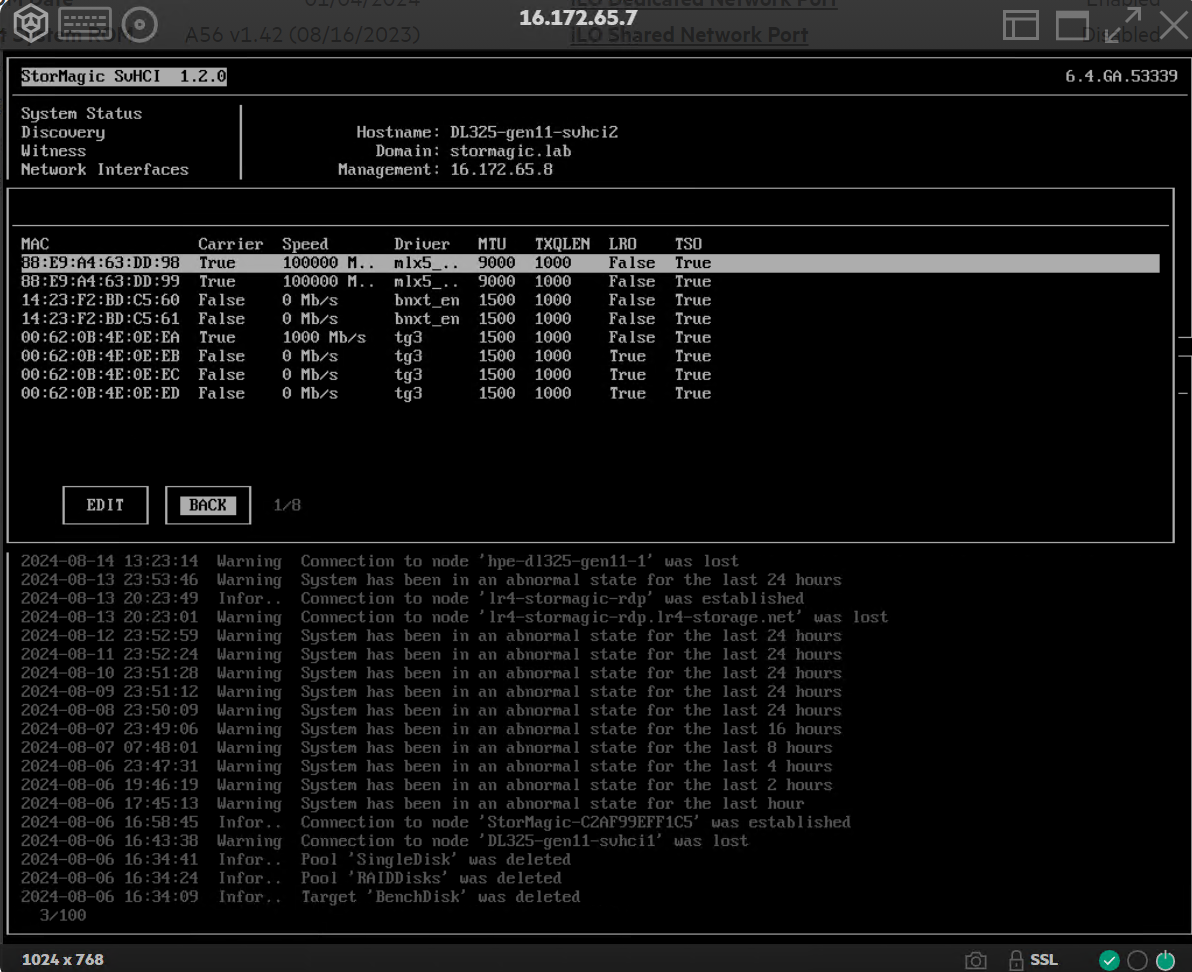The image size is (1192, 972).
Task: Click the UID indicator circle icon
Action: point(1137,961)
